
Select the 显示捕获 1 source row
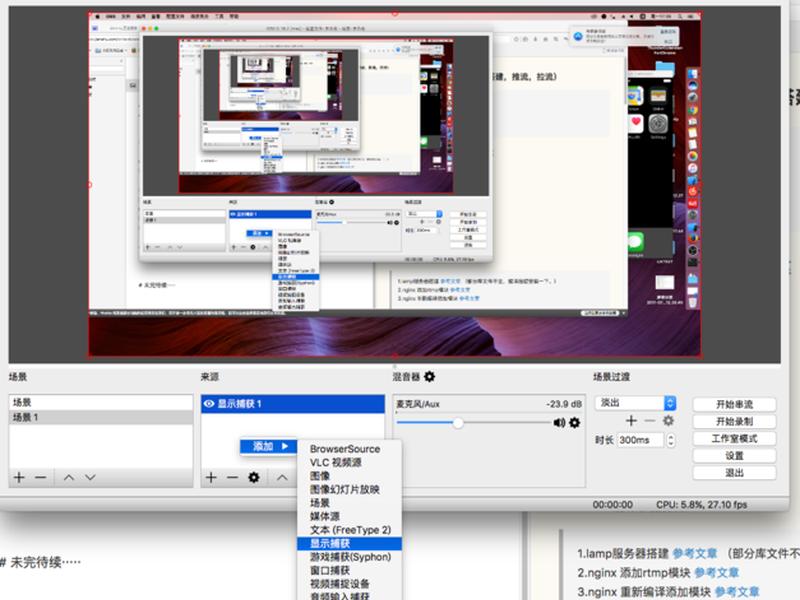pyautogui.click(x=293, y=404)
